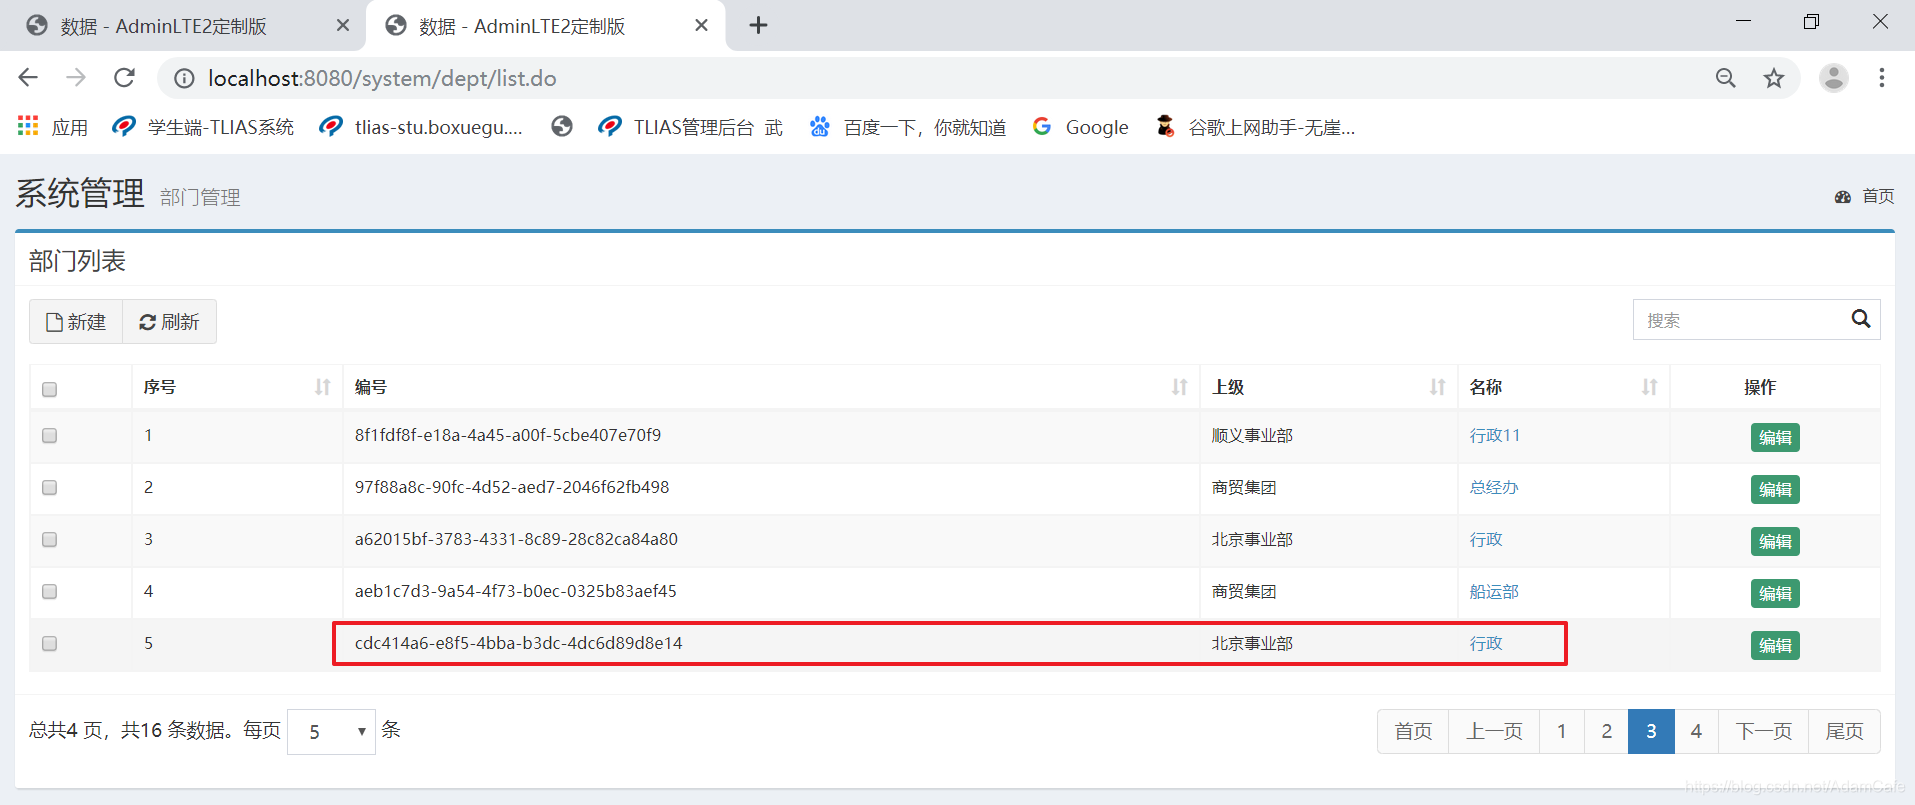
Task: Close the active AdminLTE2 tab
Action: [x=701, y=25]
